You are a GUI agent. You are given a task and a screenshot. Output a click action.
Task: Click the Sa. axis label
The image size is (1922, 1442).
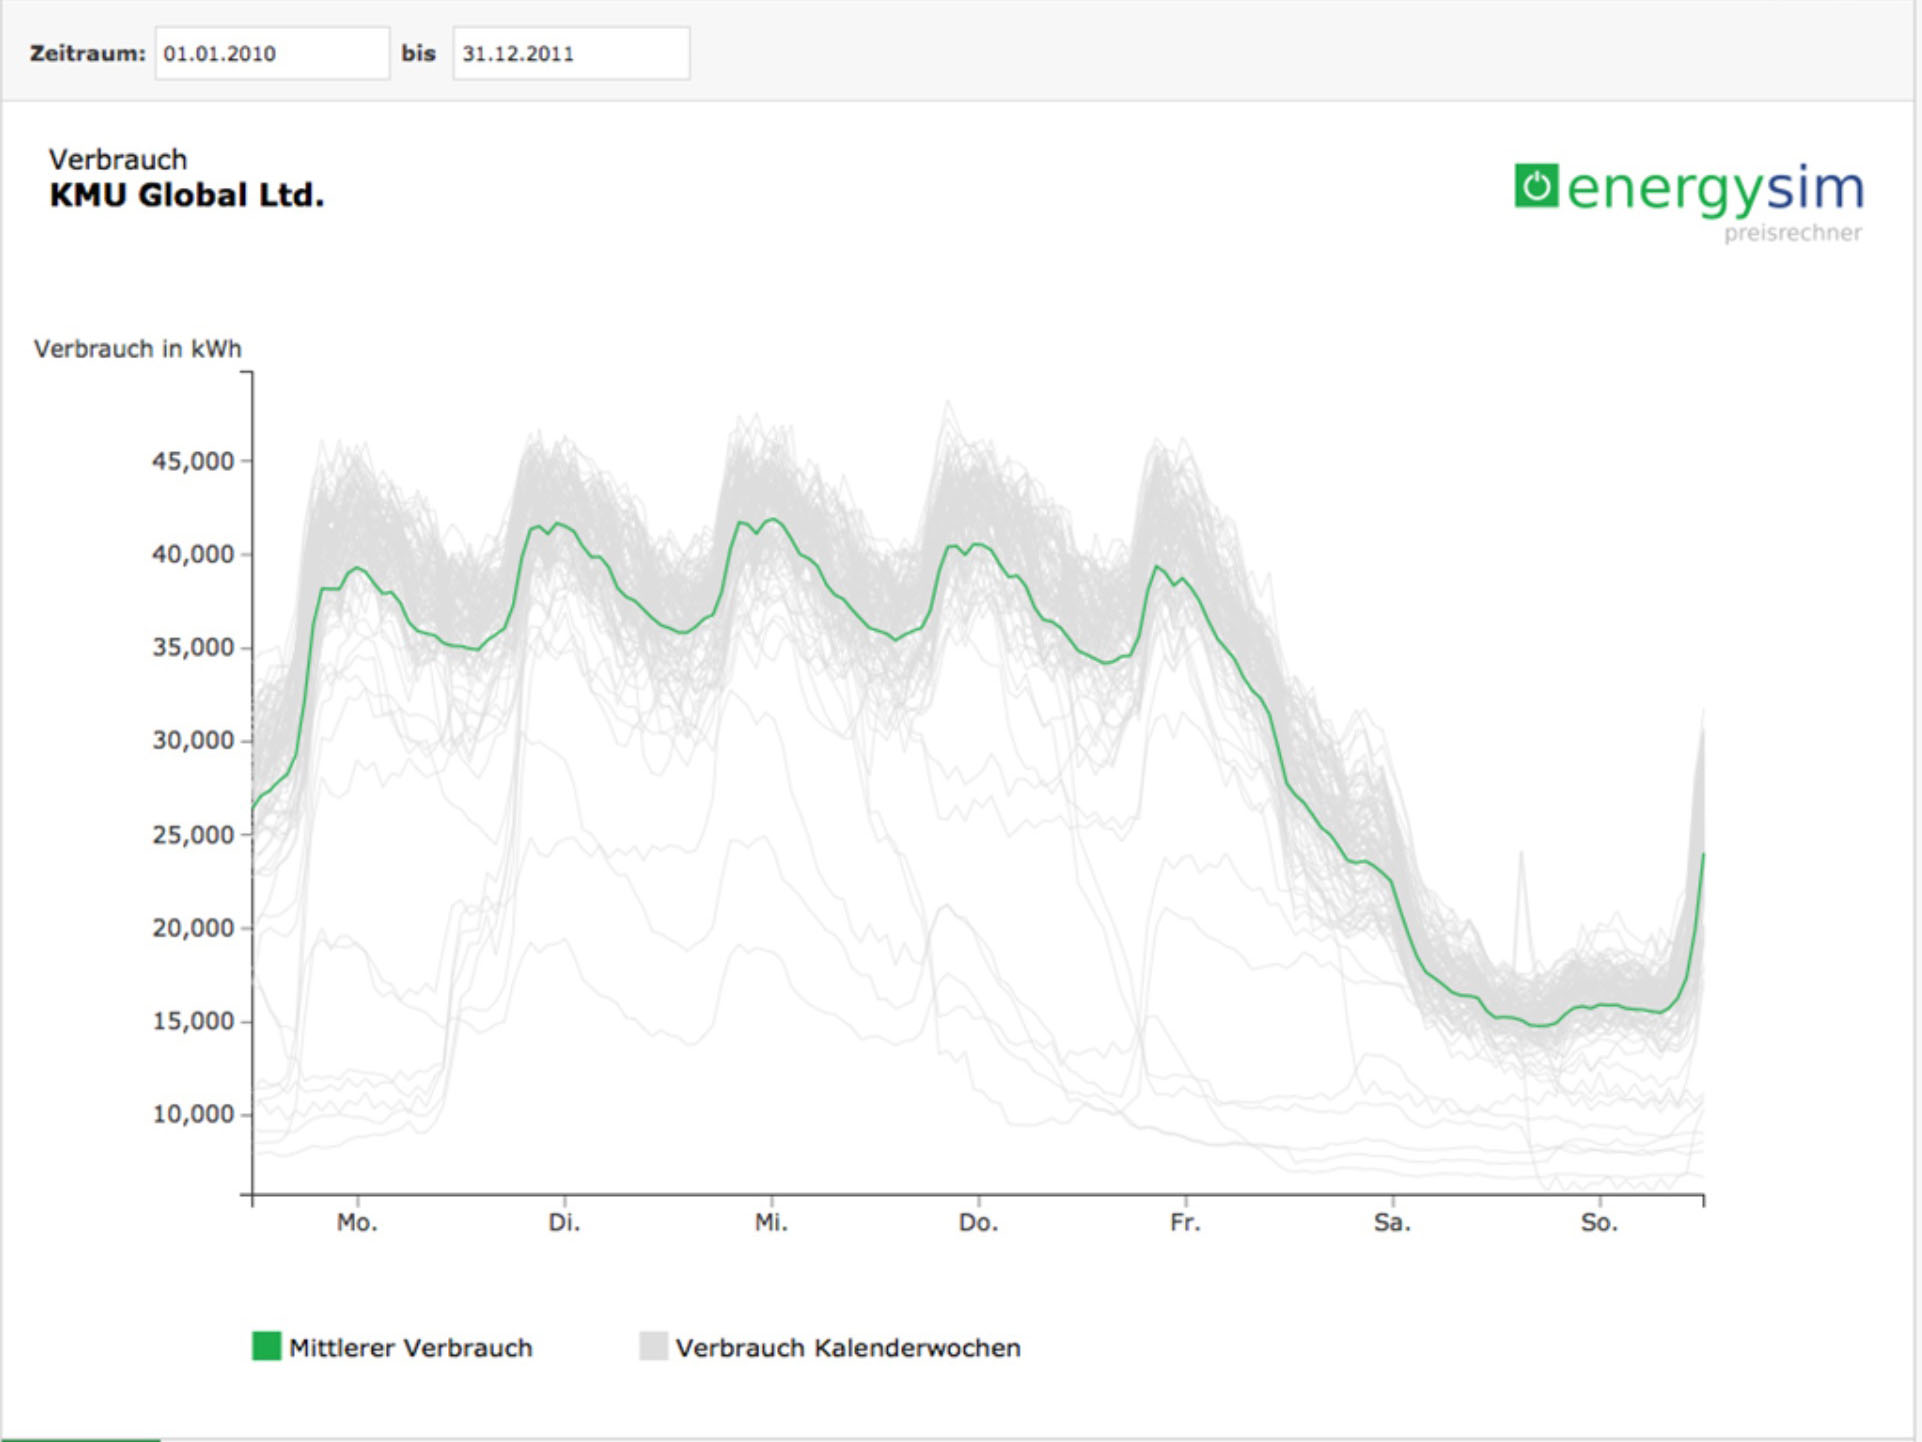point(1392,1222)
